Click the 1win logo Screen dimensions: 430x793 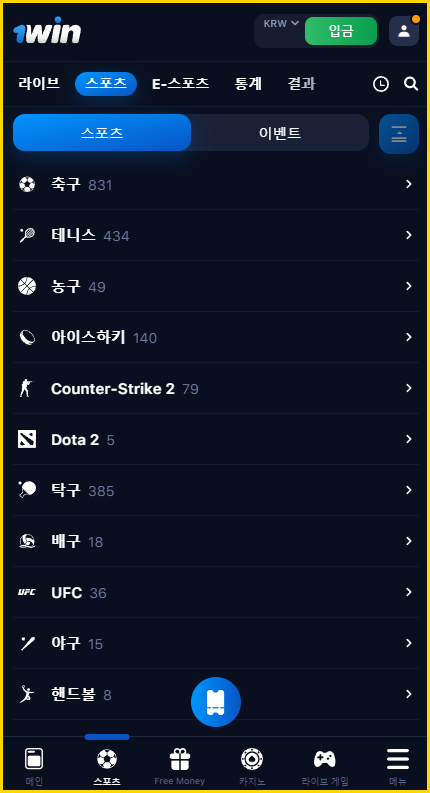pyautogui.click(x=47, y=31)
